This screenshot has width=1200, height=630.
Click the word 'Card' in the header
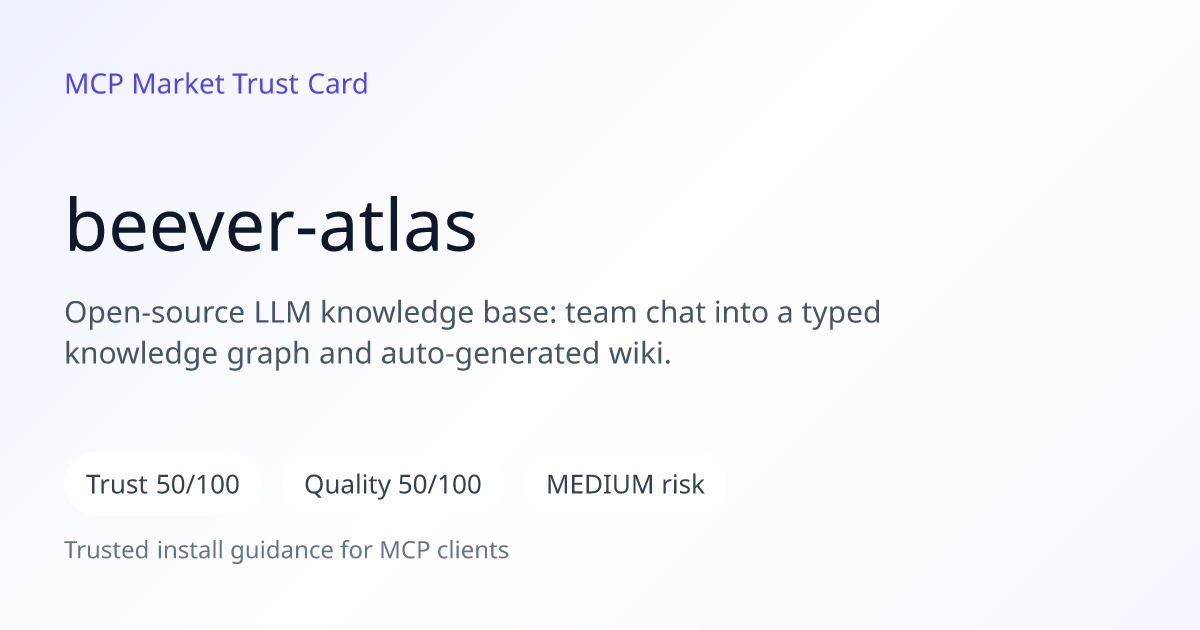pos(338,84)
